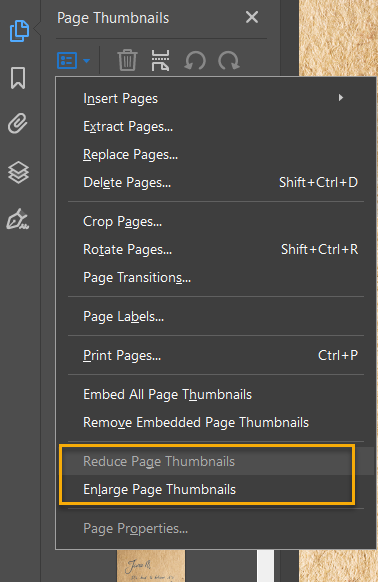This screenshot has width=378, height=582.
Task: Select Delete Pages... menu item
Action: click(x=216, y=182)
